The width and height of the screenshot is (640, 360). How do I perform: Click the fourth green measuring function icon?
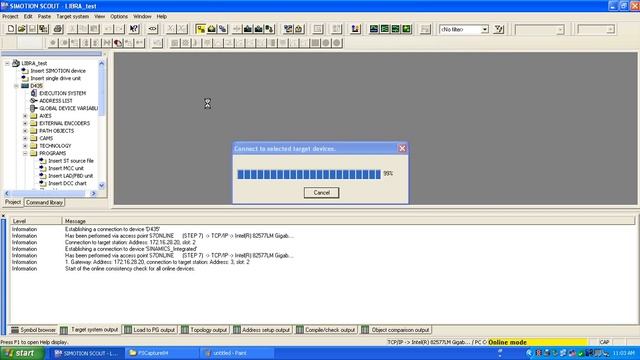pyautogui.click(x=406, y=29)
